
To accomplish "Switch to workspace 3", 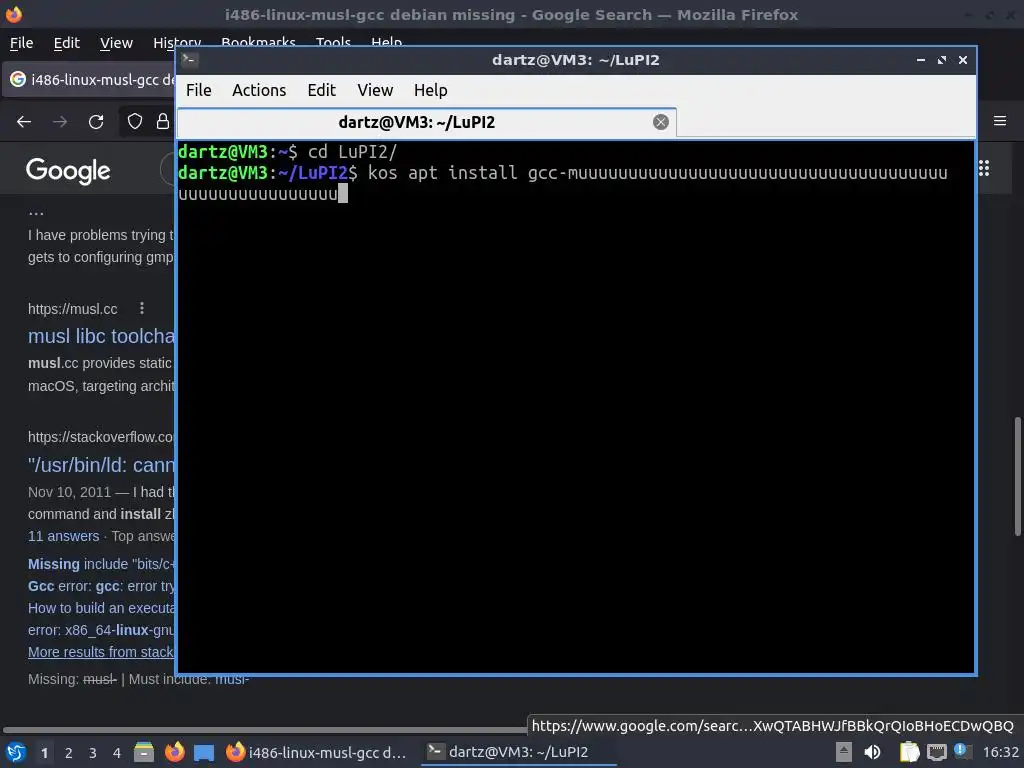I will pyautogui.click(x=93, y=753).
